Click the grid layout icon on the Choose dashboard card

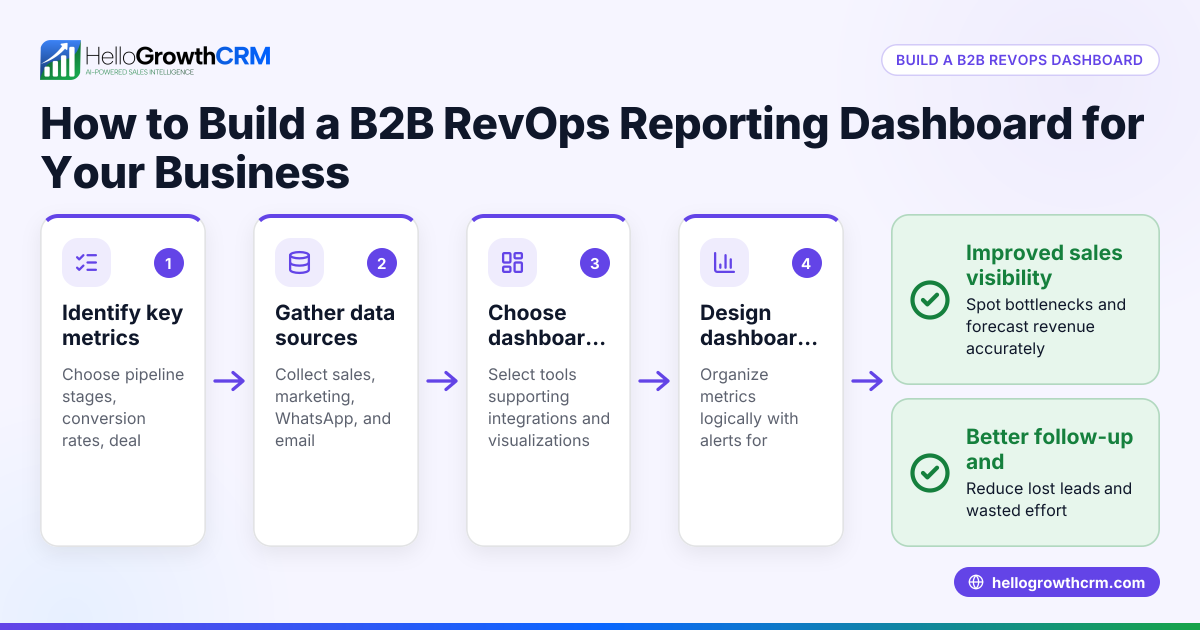point(512,263)
